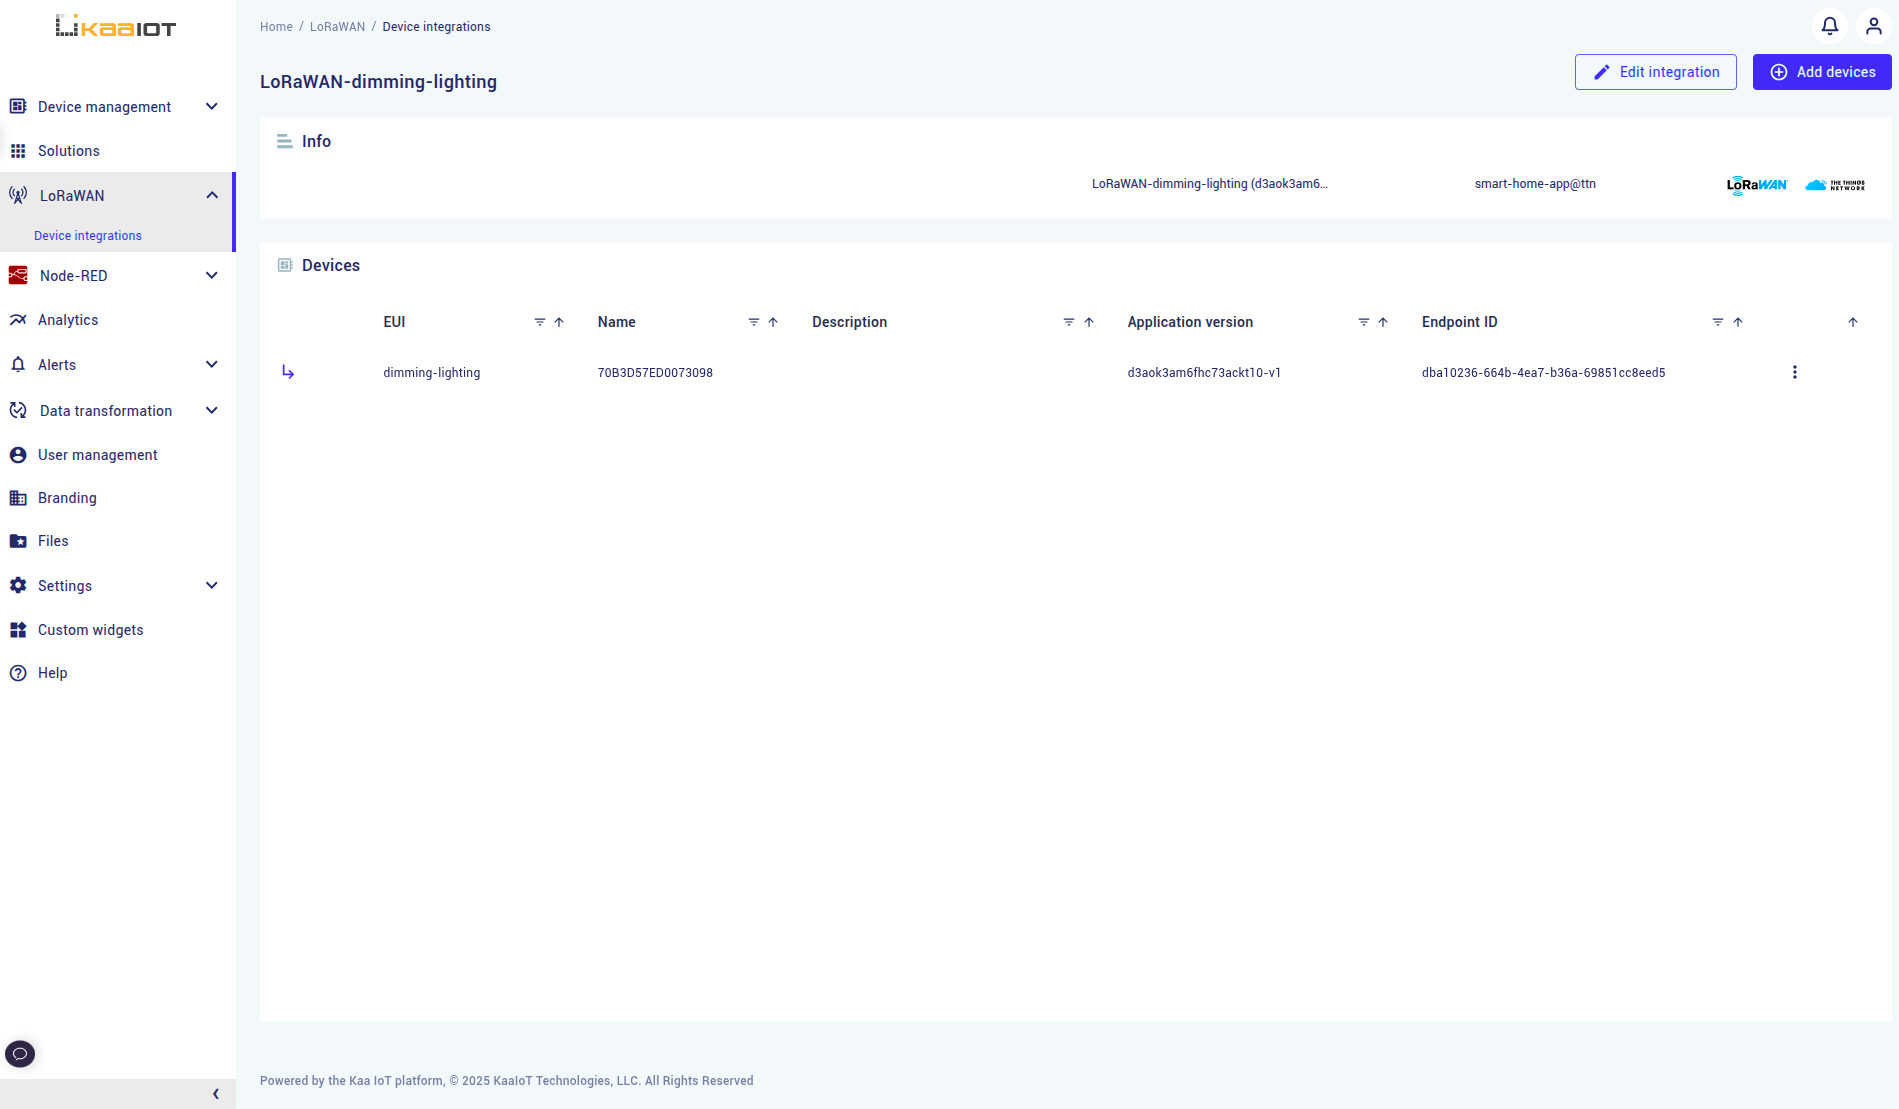The image size is (1899, 1109).
Task: Select the Analytics chart icon
Action: 18,319
